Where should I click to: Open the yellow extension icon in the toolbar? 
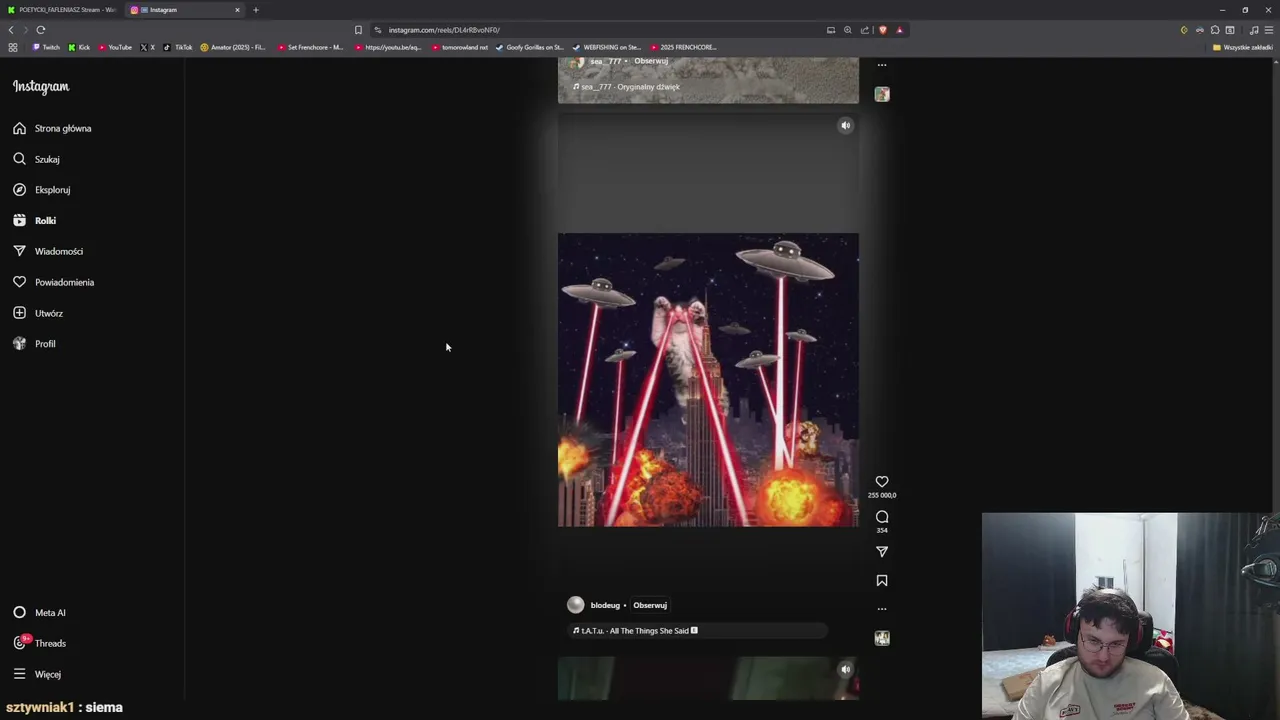pos(1184,30)
